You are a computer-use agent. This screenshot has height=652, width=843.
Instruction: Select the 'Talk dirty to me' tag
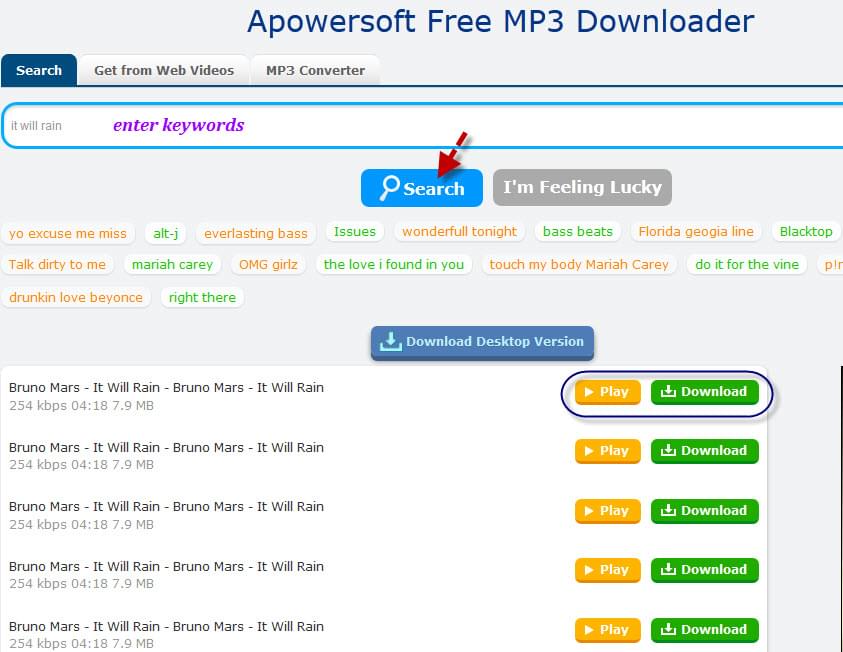[58, 264]
